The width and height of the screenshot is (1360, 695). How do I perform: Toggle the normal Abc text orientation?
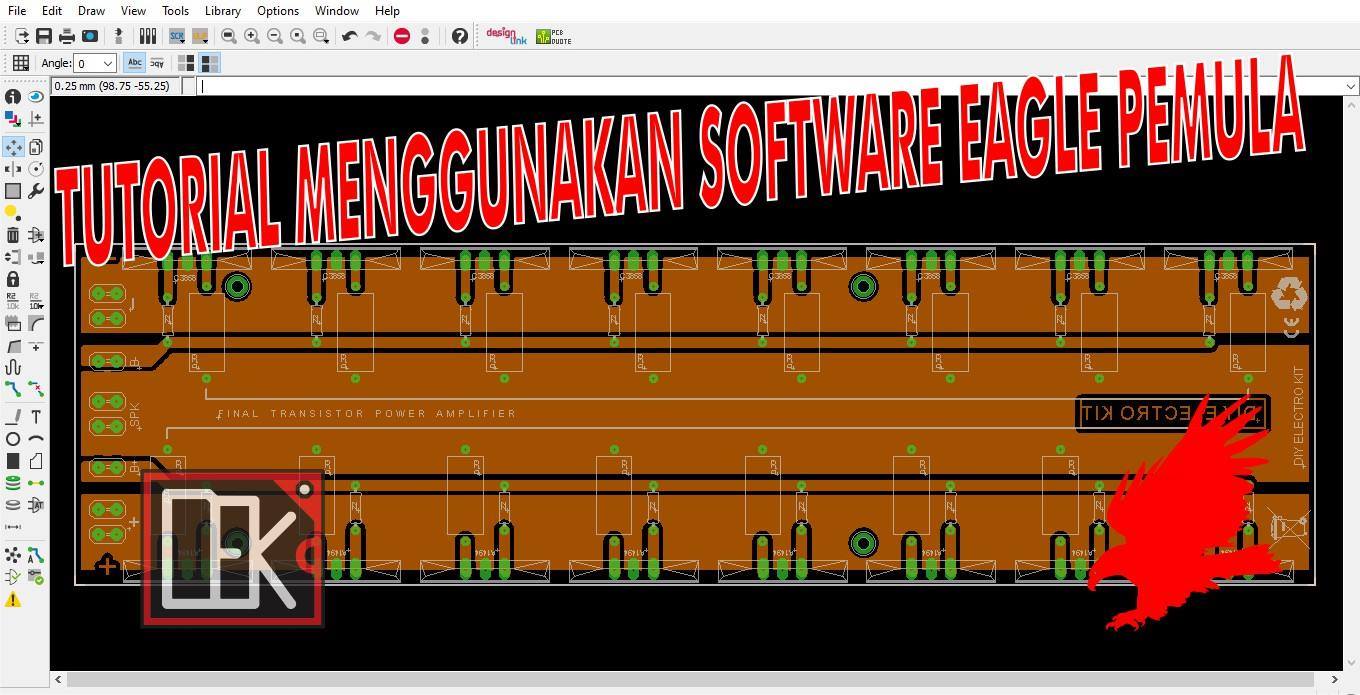pos(135,63)
